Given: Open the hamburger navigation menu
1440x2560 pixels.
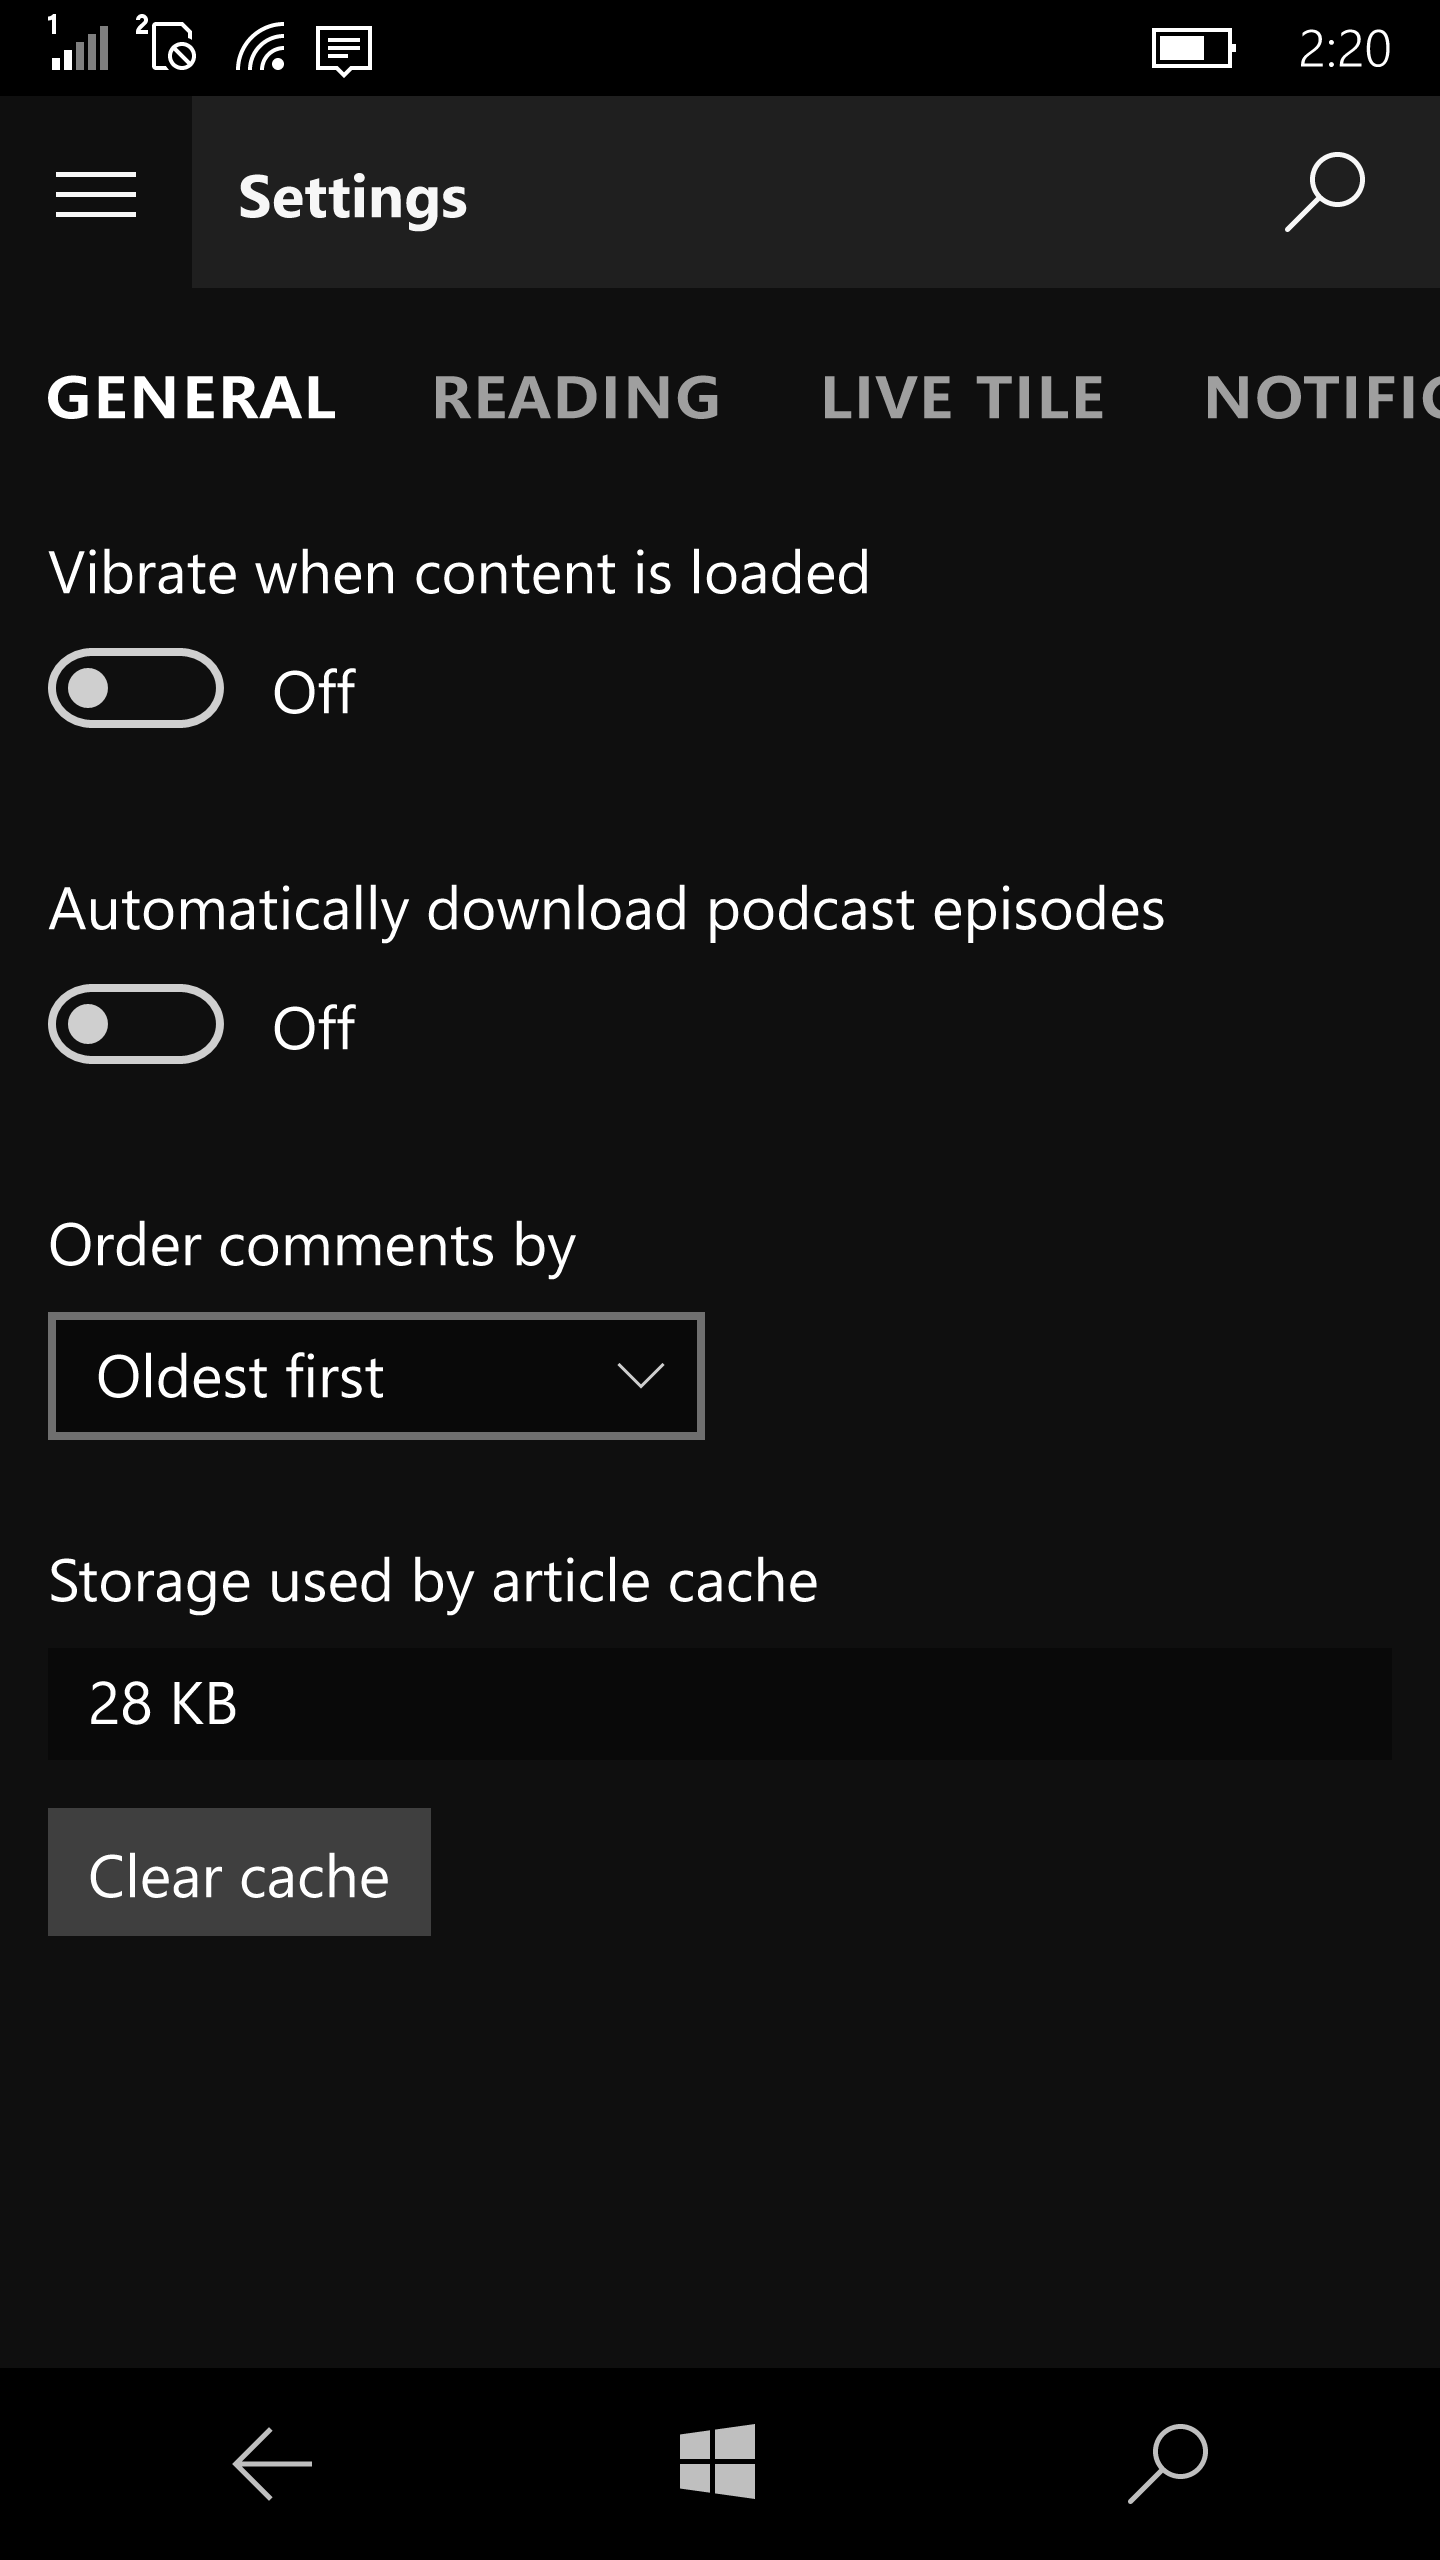Looking at the screenshot, I should click(x=96, y=194).
